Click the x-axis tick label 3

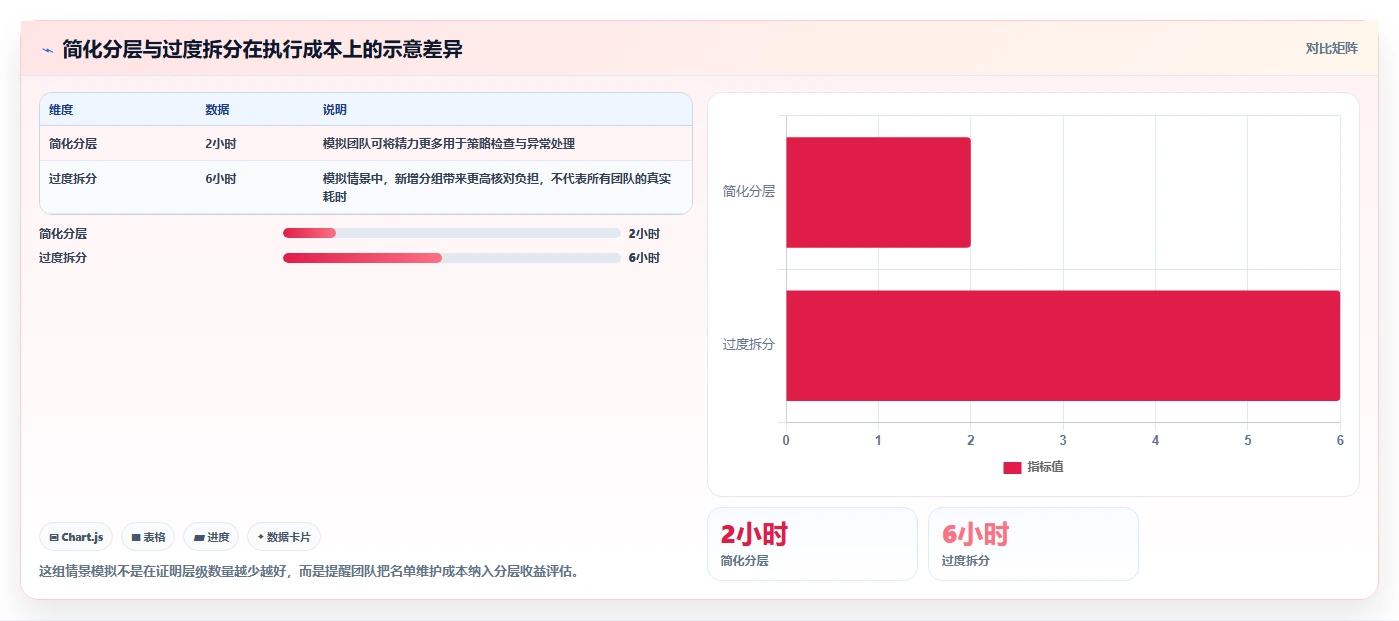pos(1063,440)
